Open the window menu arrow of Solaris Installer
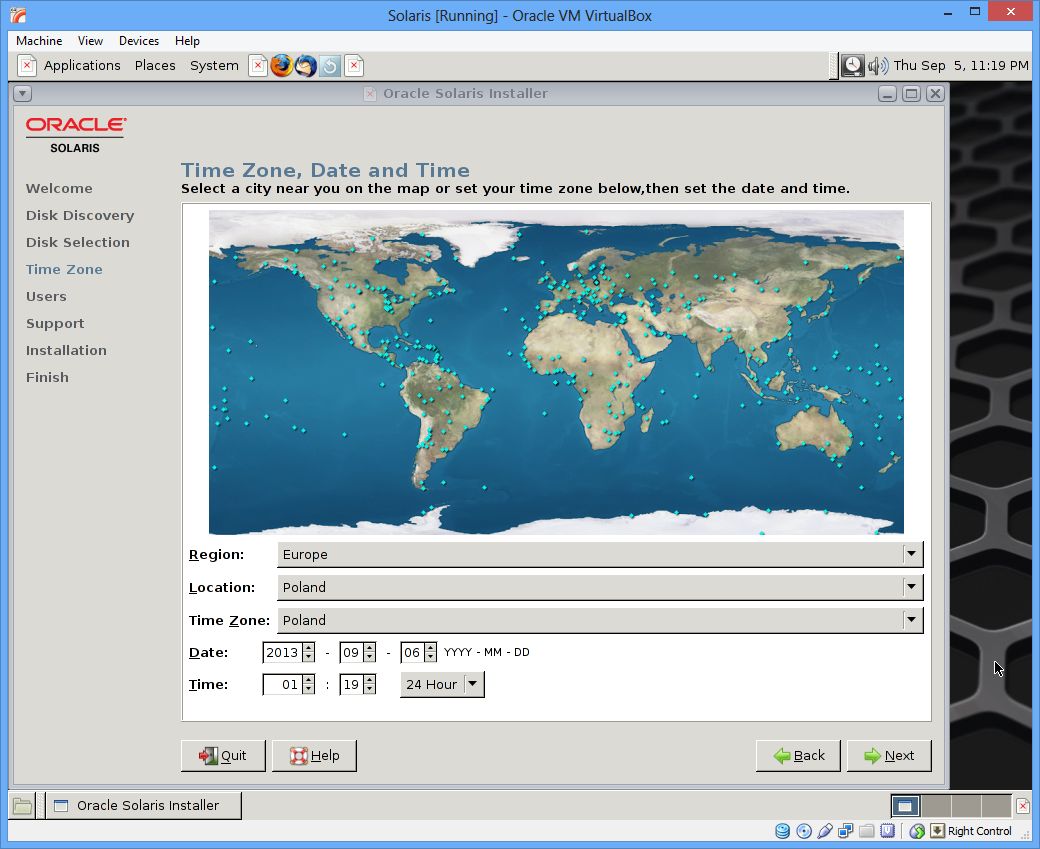Image resolution: width=1040 pixels, height=849 pixels. [23, 94]
